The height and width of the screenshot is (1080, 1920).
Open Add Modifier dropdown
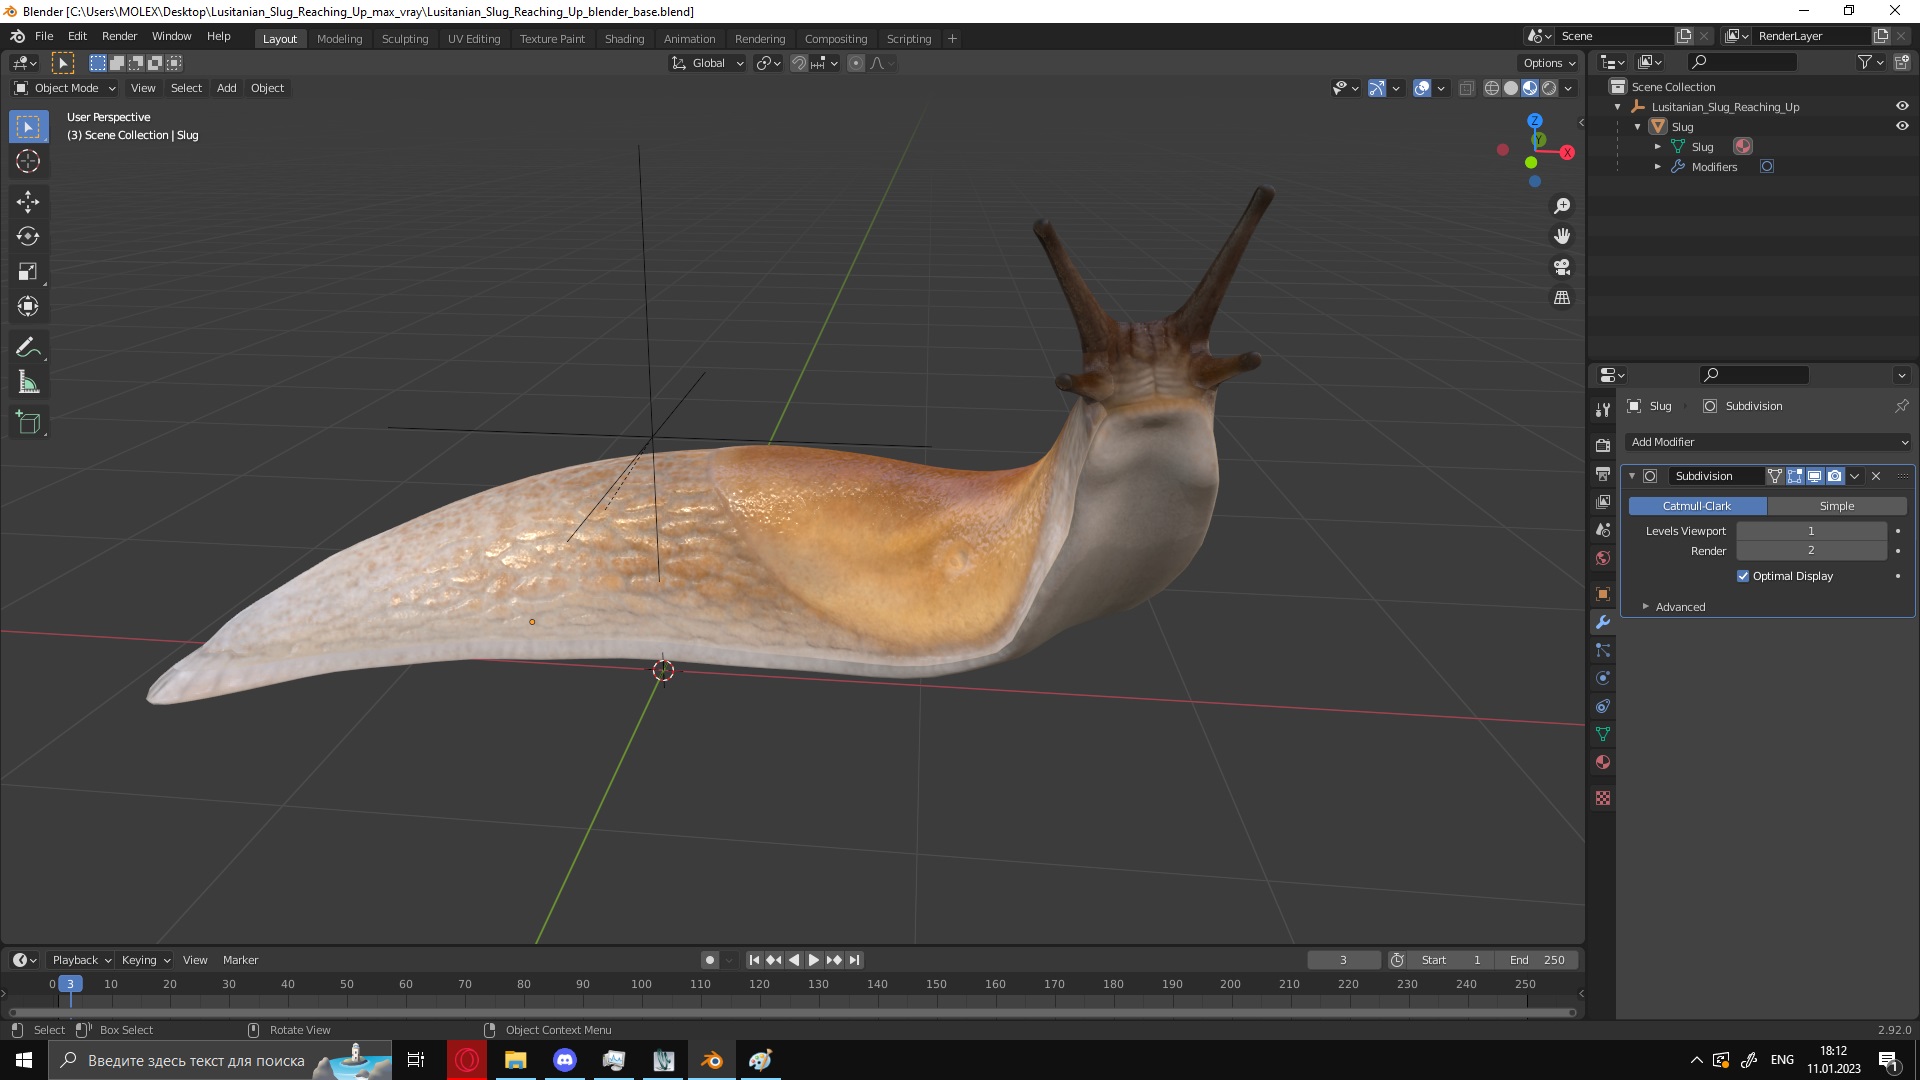click(x=1768, y=442)
